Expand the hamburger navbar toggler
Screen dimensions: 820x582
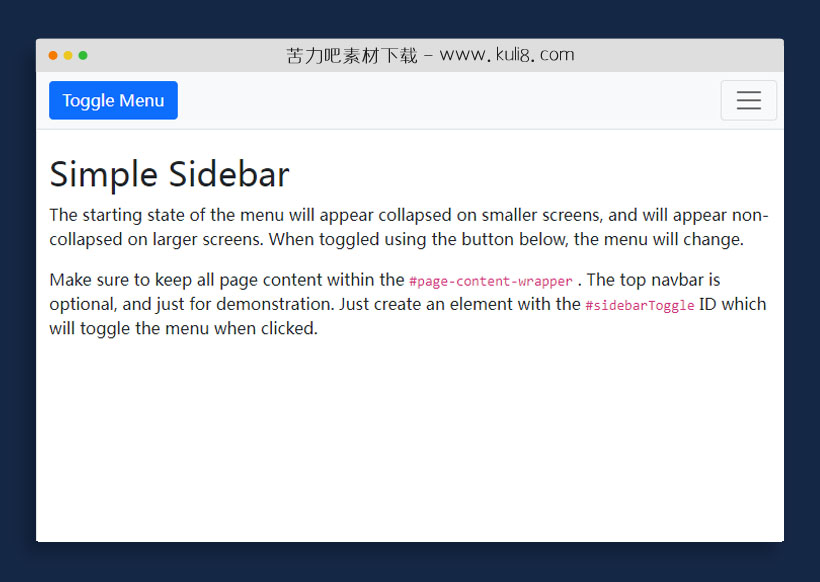(748, 100)
